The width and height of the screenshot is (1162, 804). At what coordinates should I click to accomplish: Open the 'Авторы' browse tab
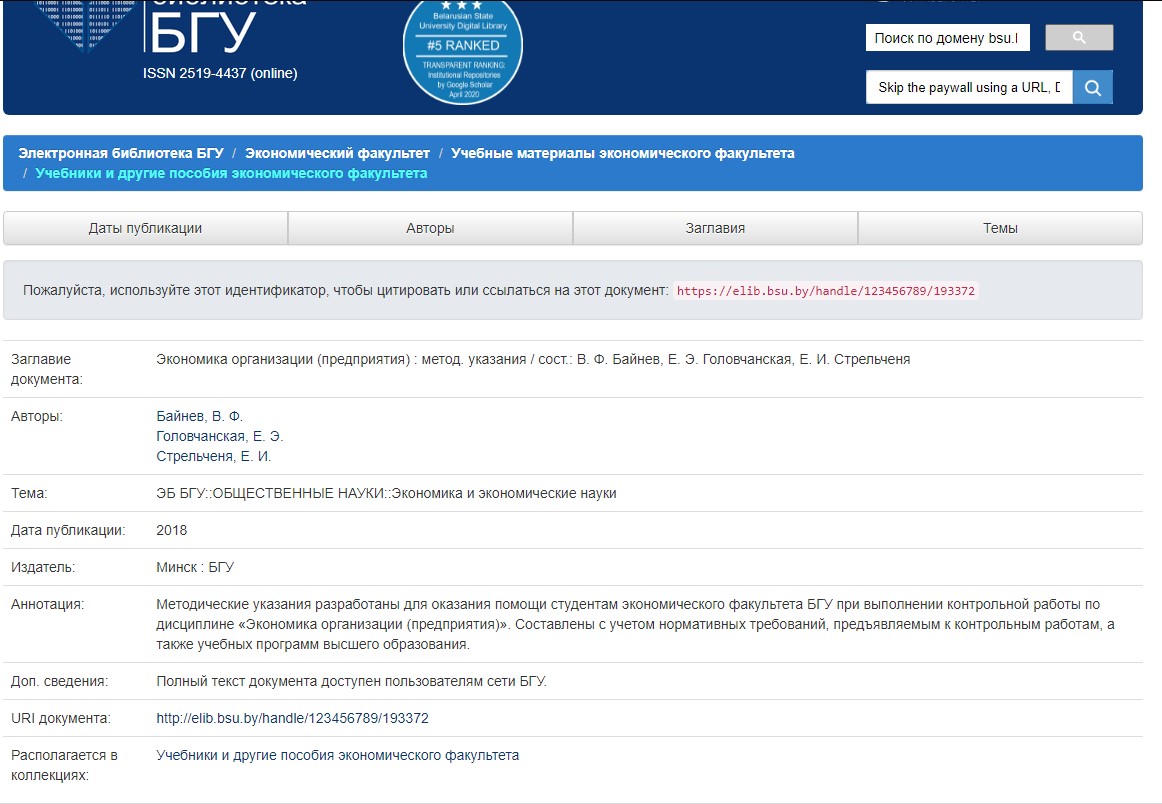point(430,228)
